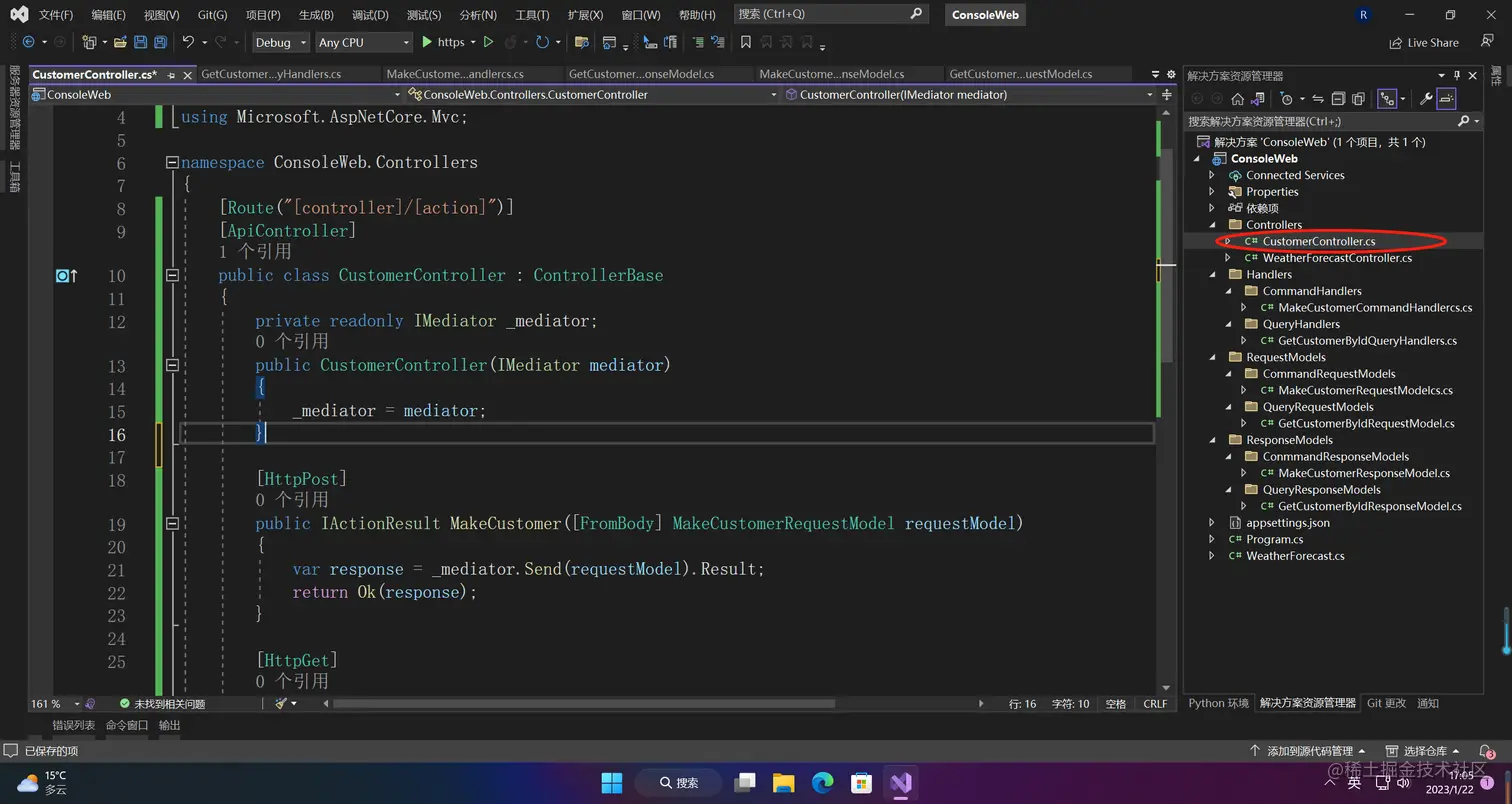Image resolution: width=1512 pixels, height=804 pixels.
Task: Click split editor window icon
Action: (x=1167, y=94)
